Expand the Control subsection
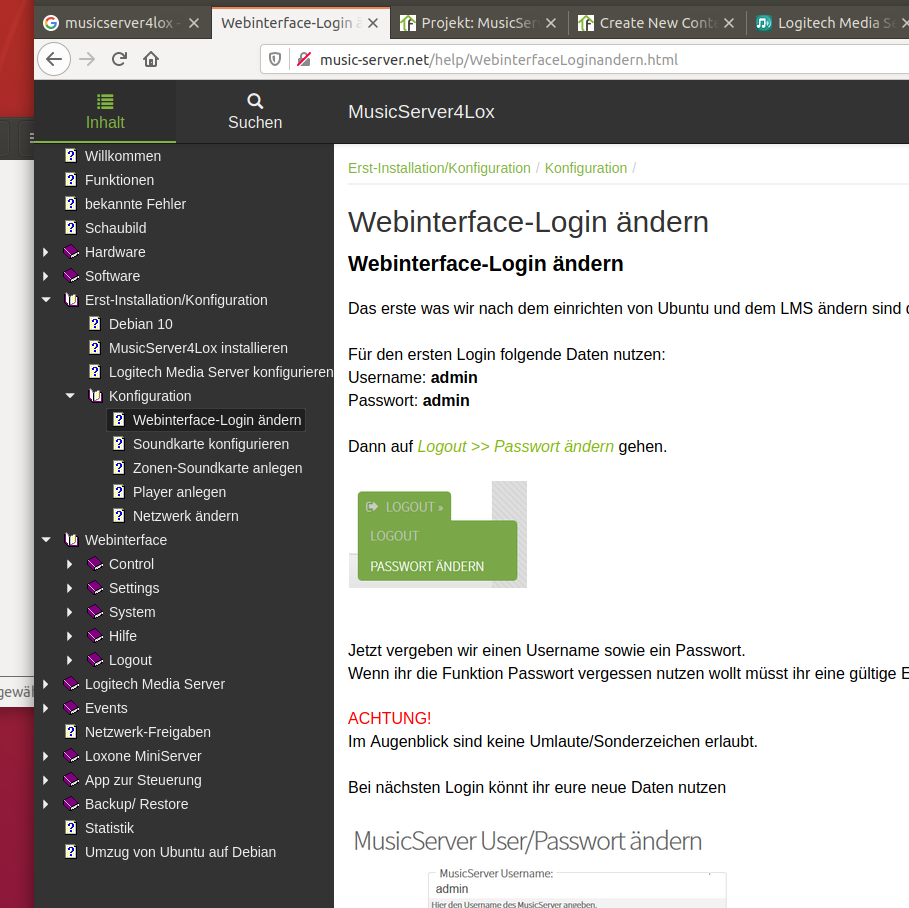 click(x=70, y=564)
